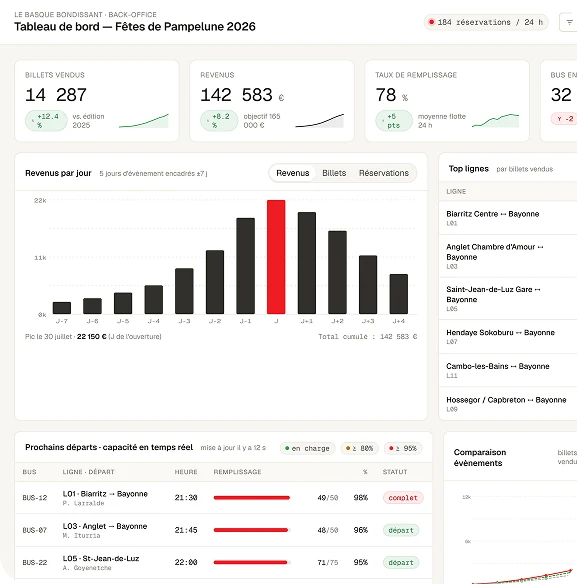
Task: Click the 21:45 departure time
Action: click(x=186, y=530)
